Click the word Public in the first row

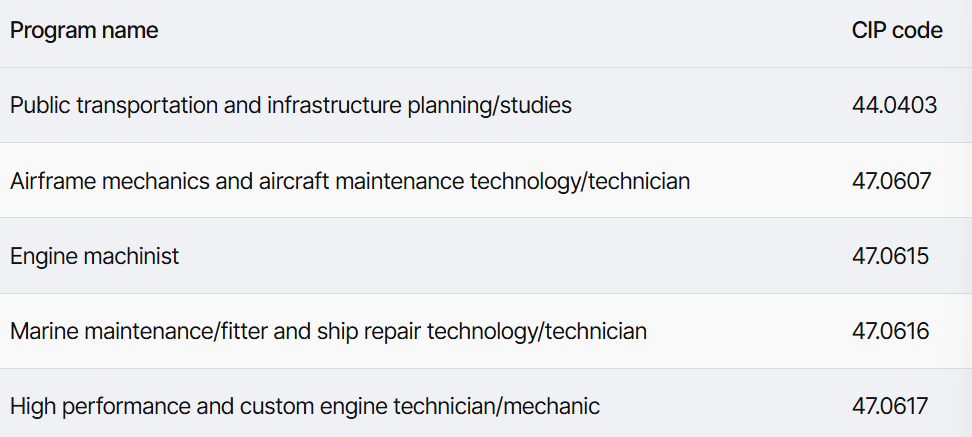tap(40, 105)
